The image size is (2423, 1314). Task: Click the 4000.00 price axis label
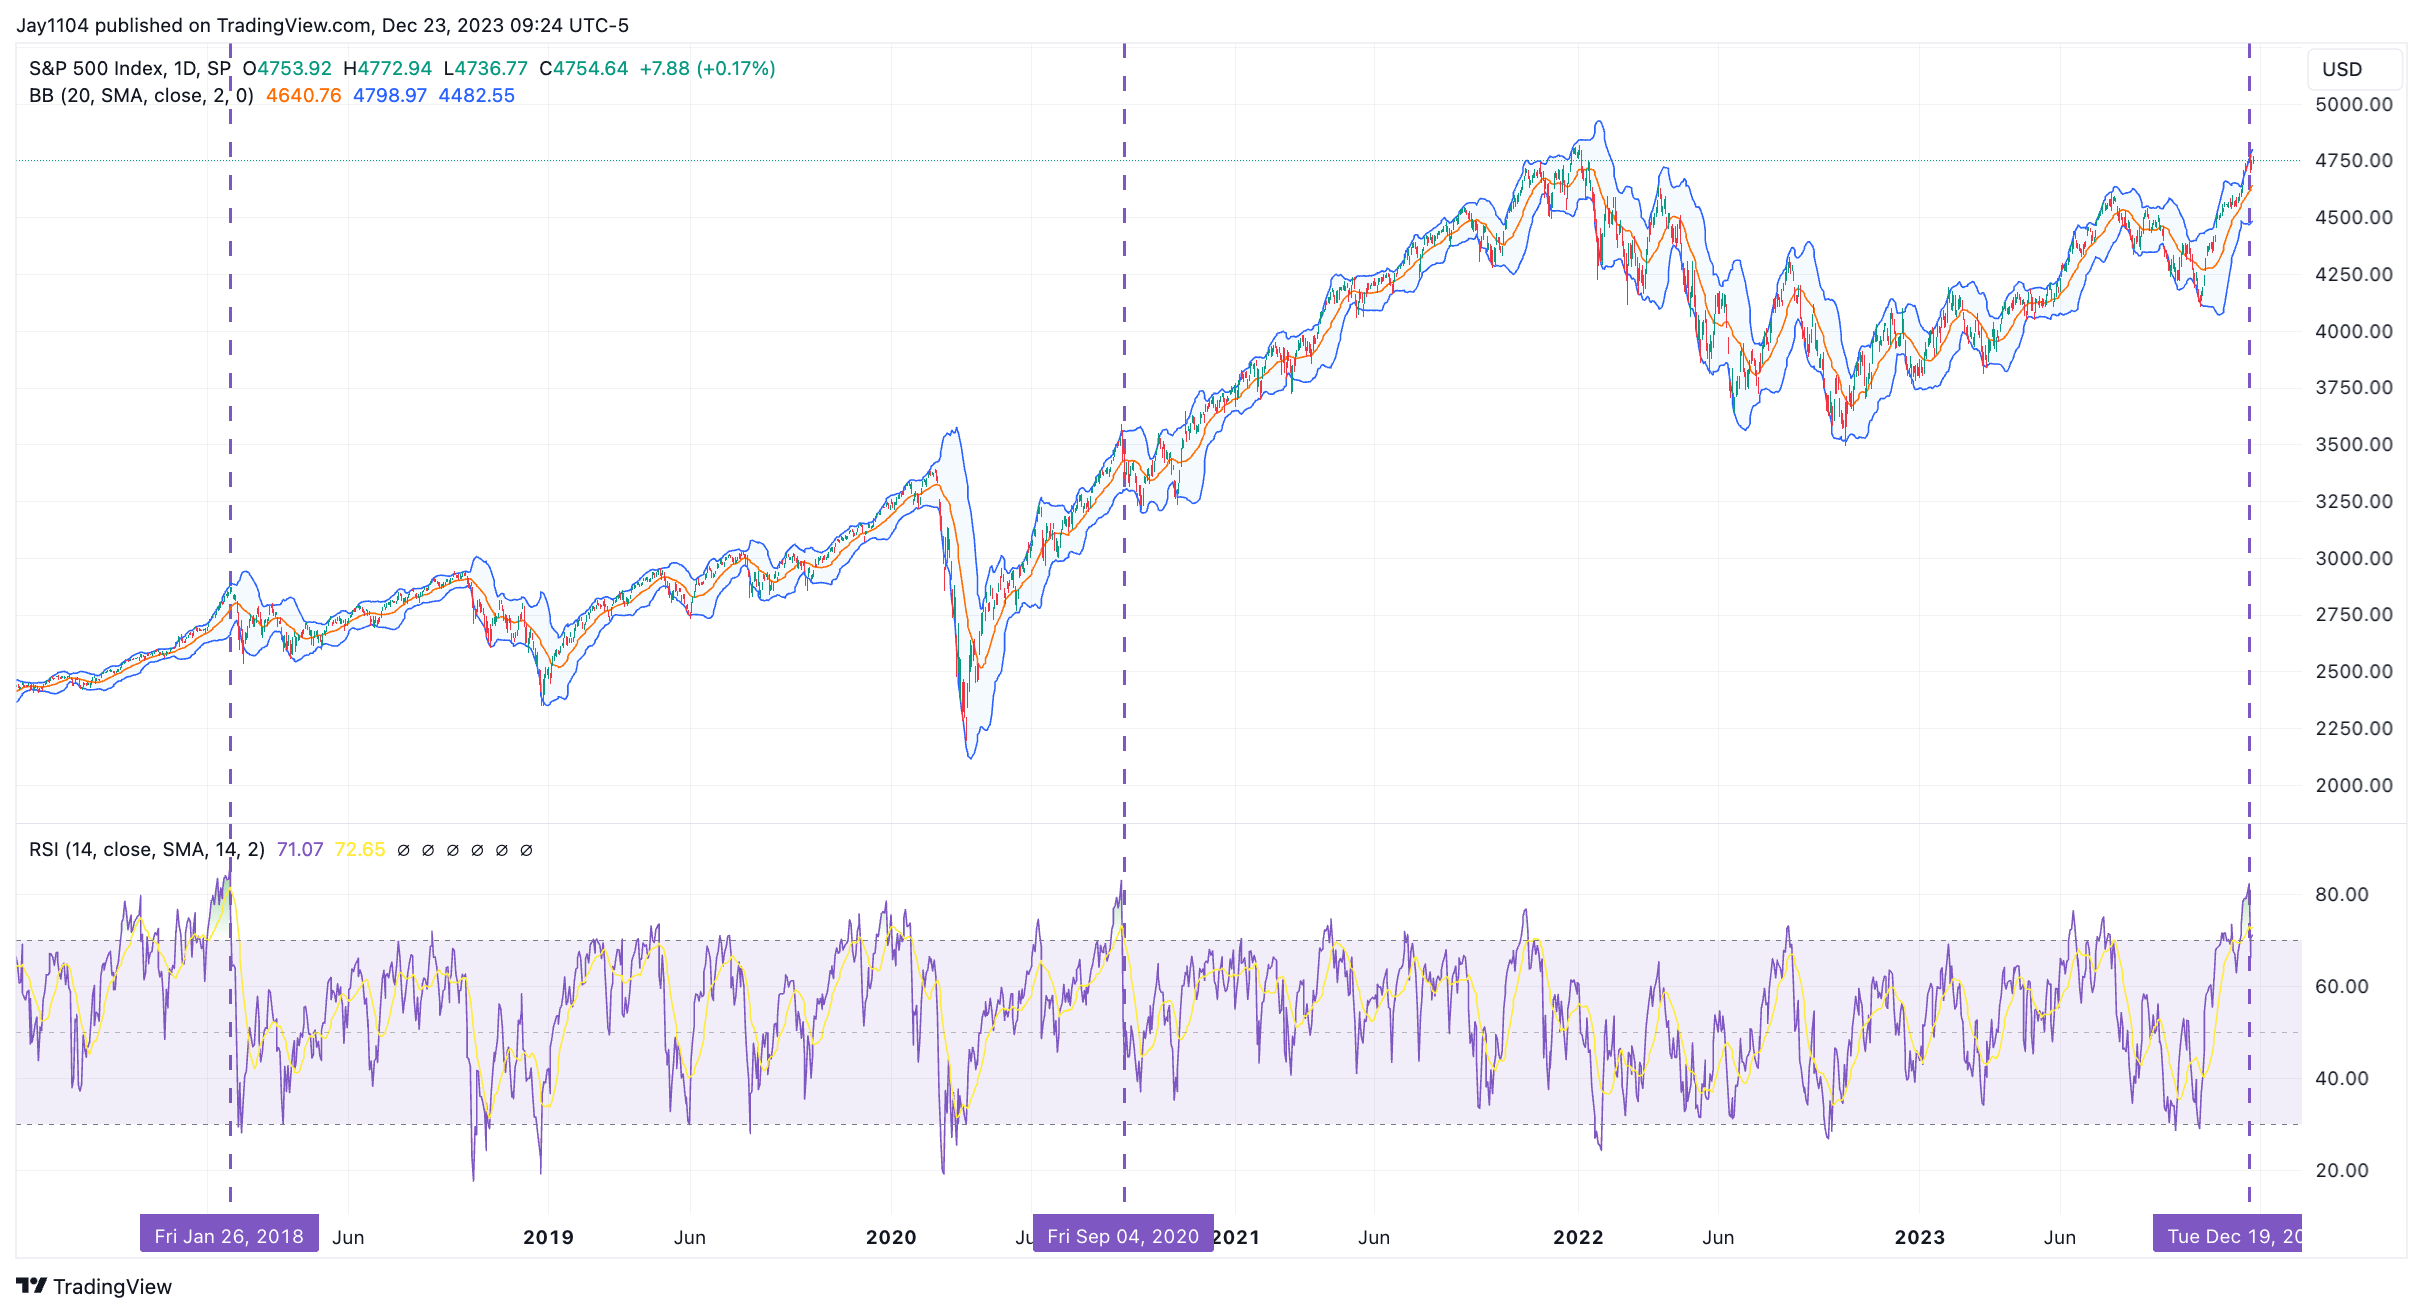click(2354, 331)
